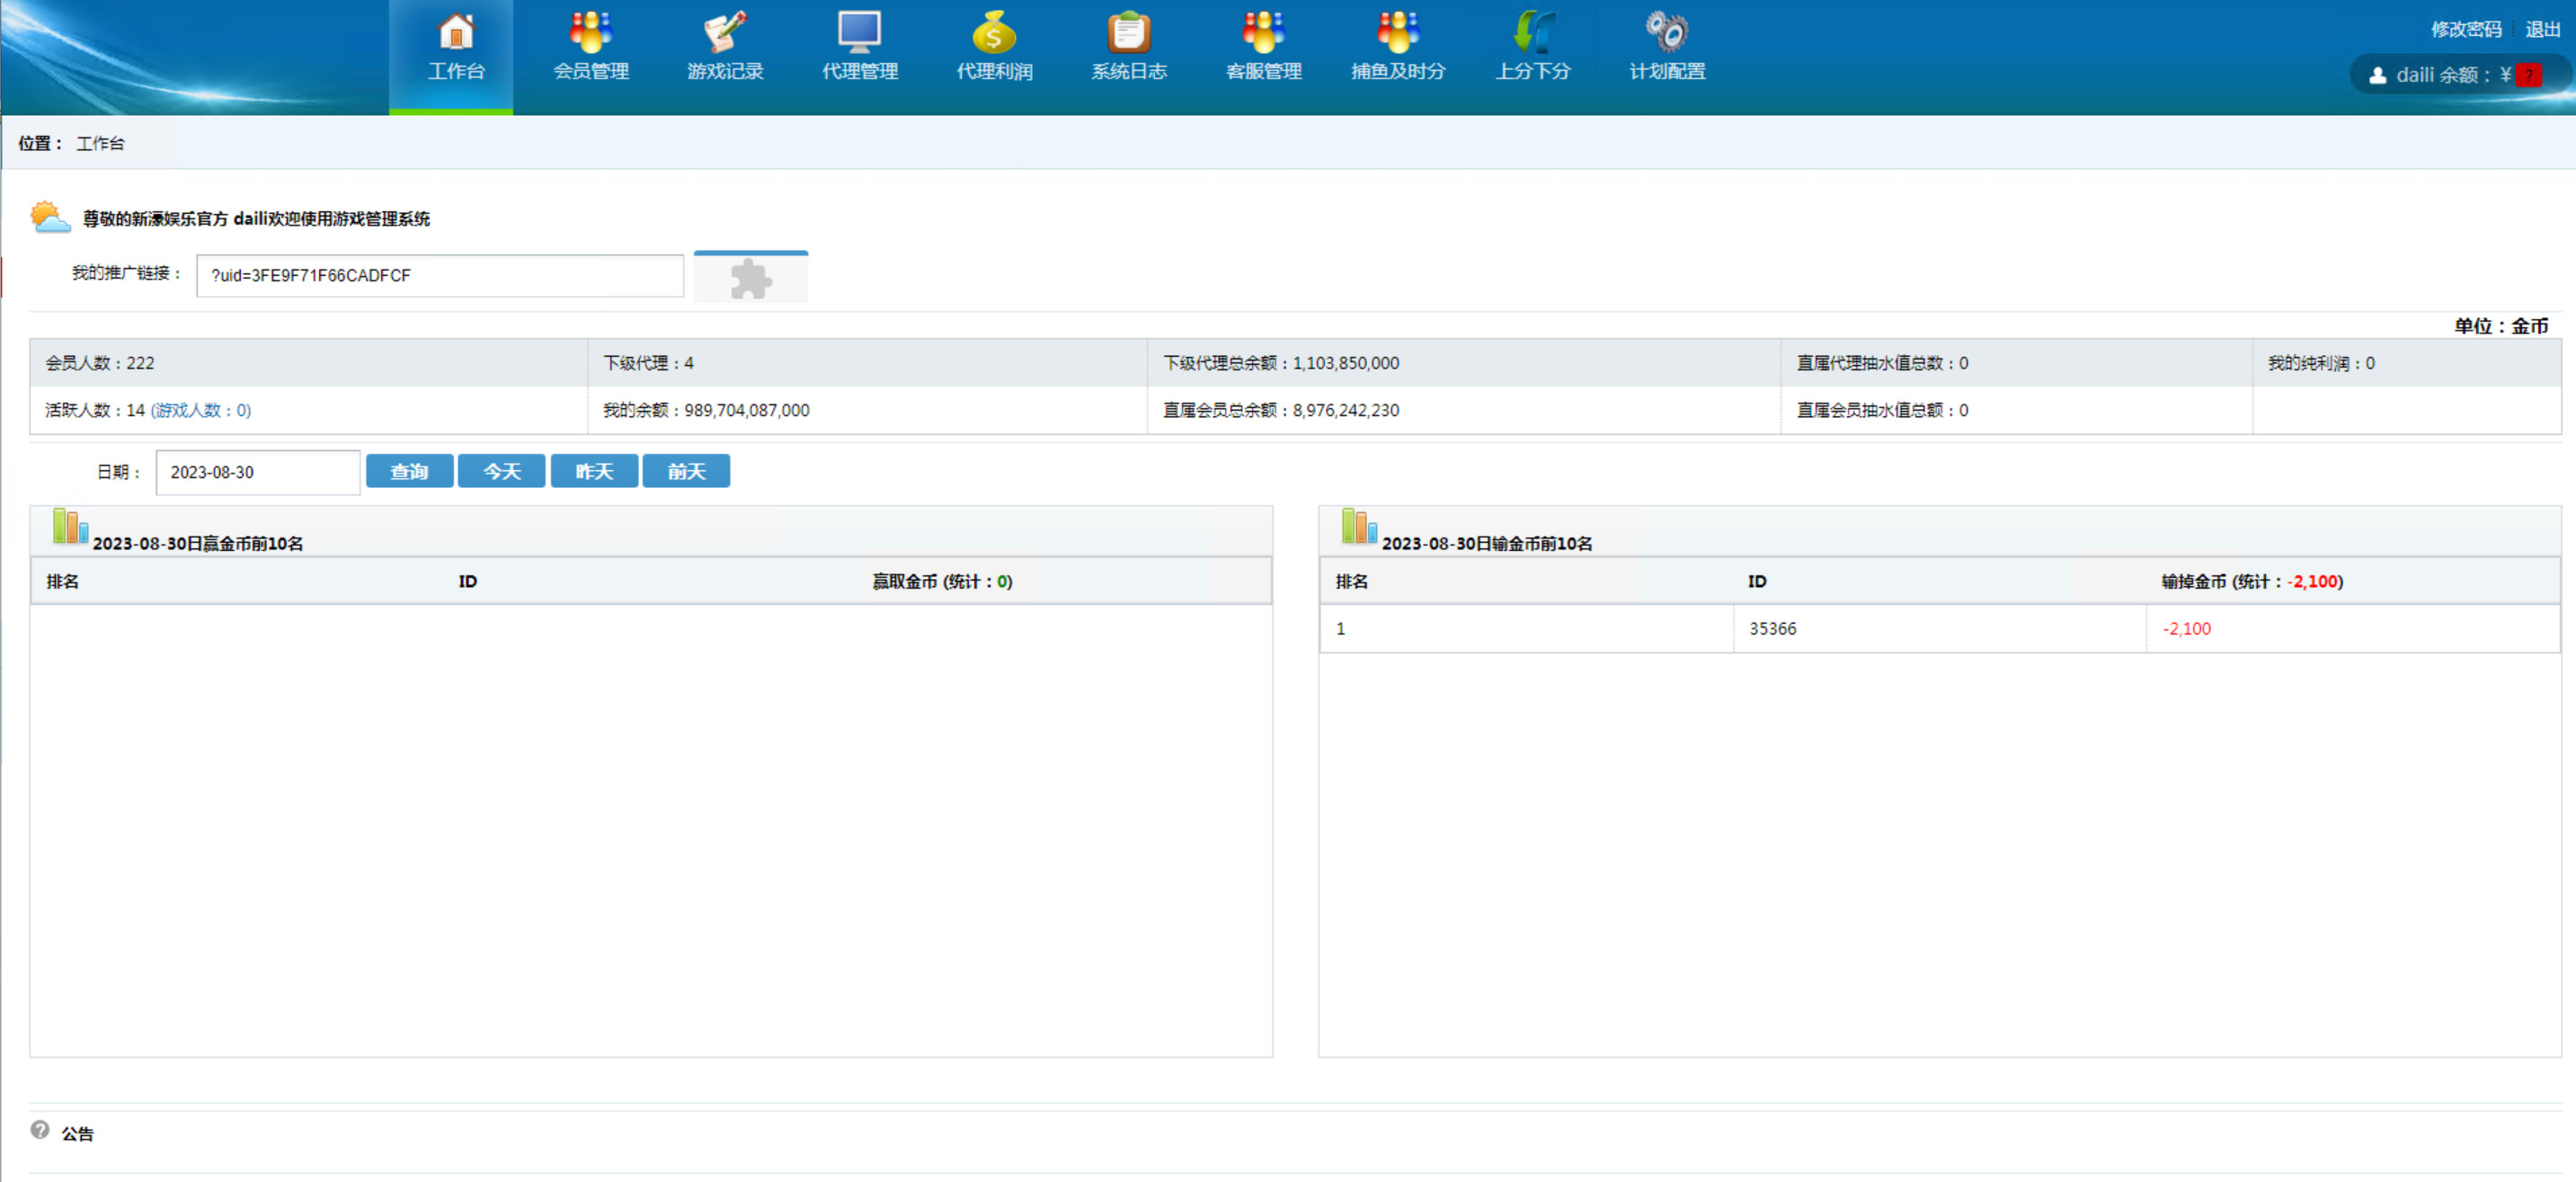Click the date input field 2023-08-30

257,472
